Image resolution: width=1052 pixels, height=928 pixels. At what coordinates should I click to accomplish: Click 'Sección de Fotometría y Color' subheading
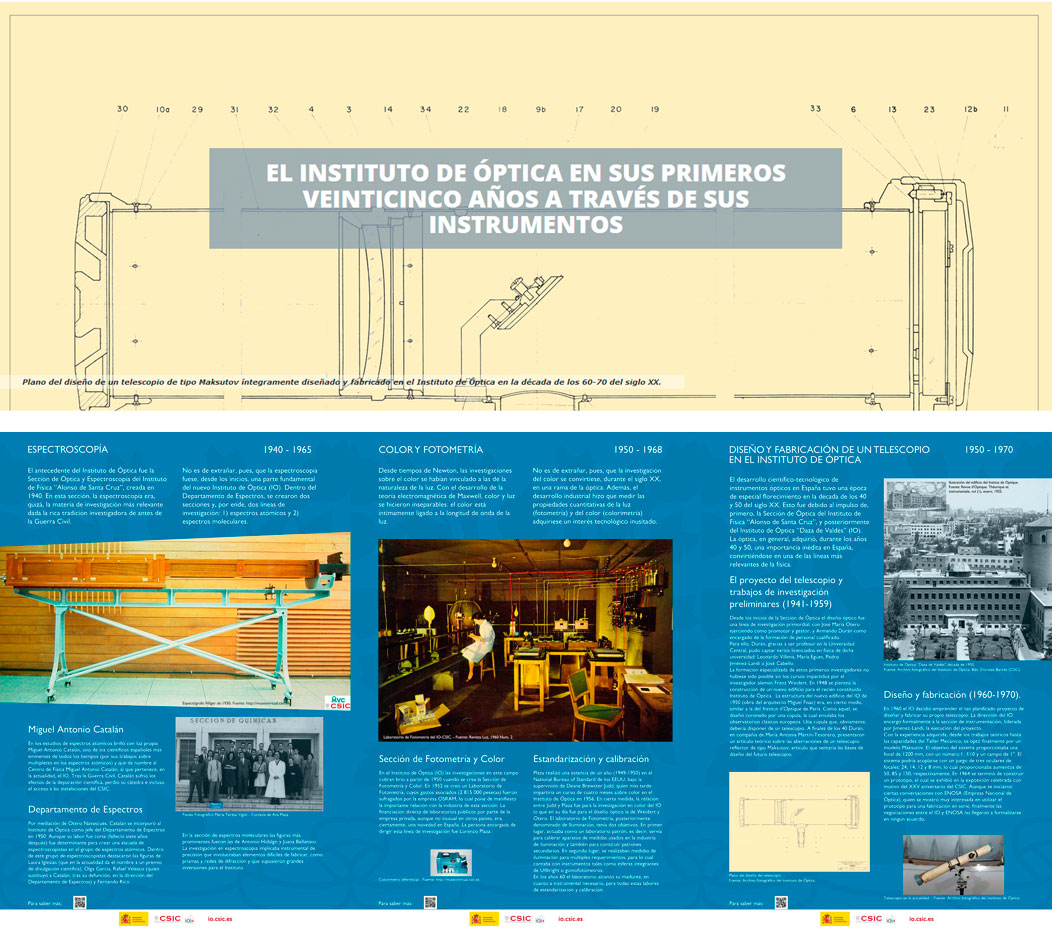(441, 759)
